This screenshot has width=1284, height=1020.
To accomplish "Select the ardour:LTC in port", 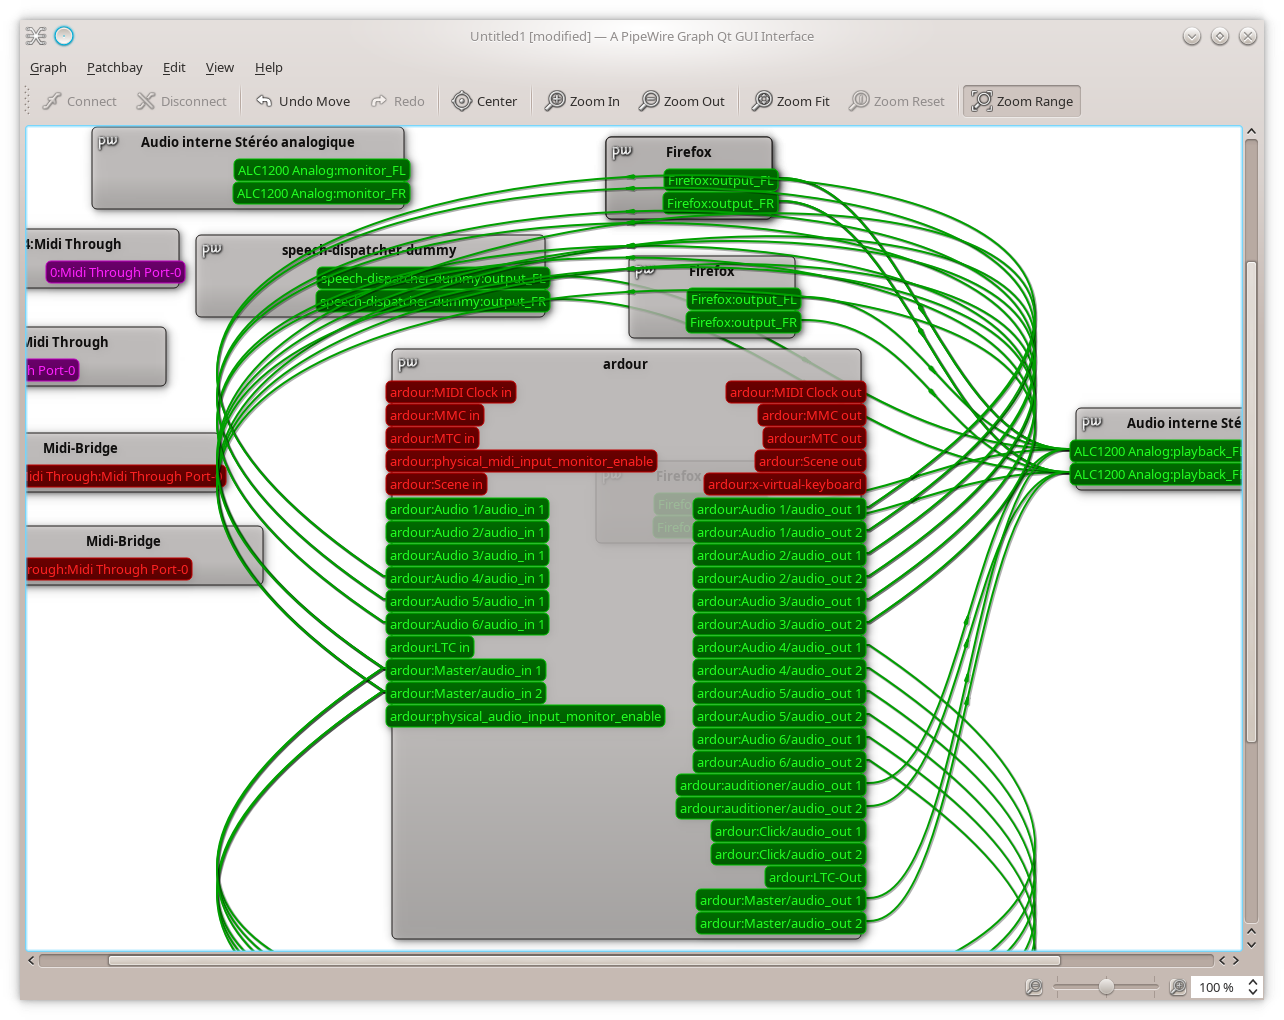I will [430, 648].
